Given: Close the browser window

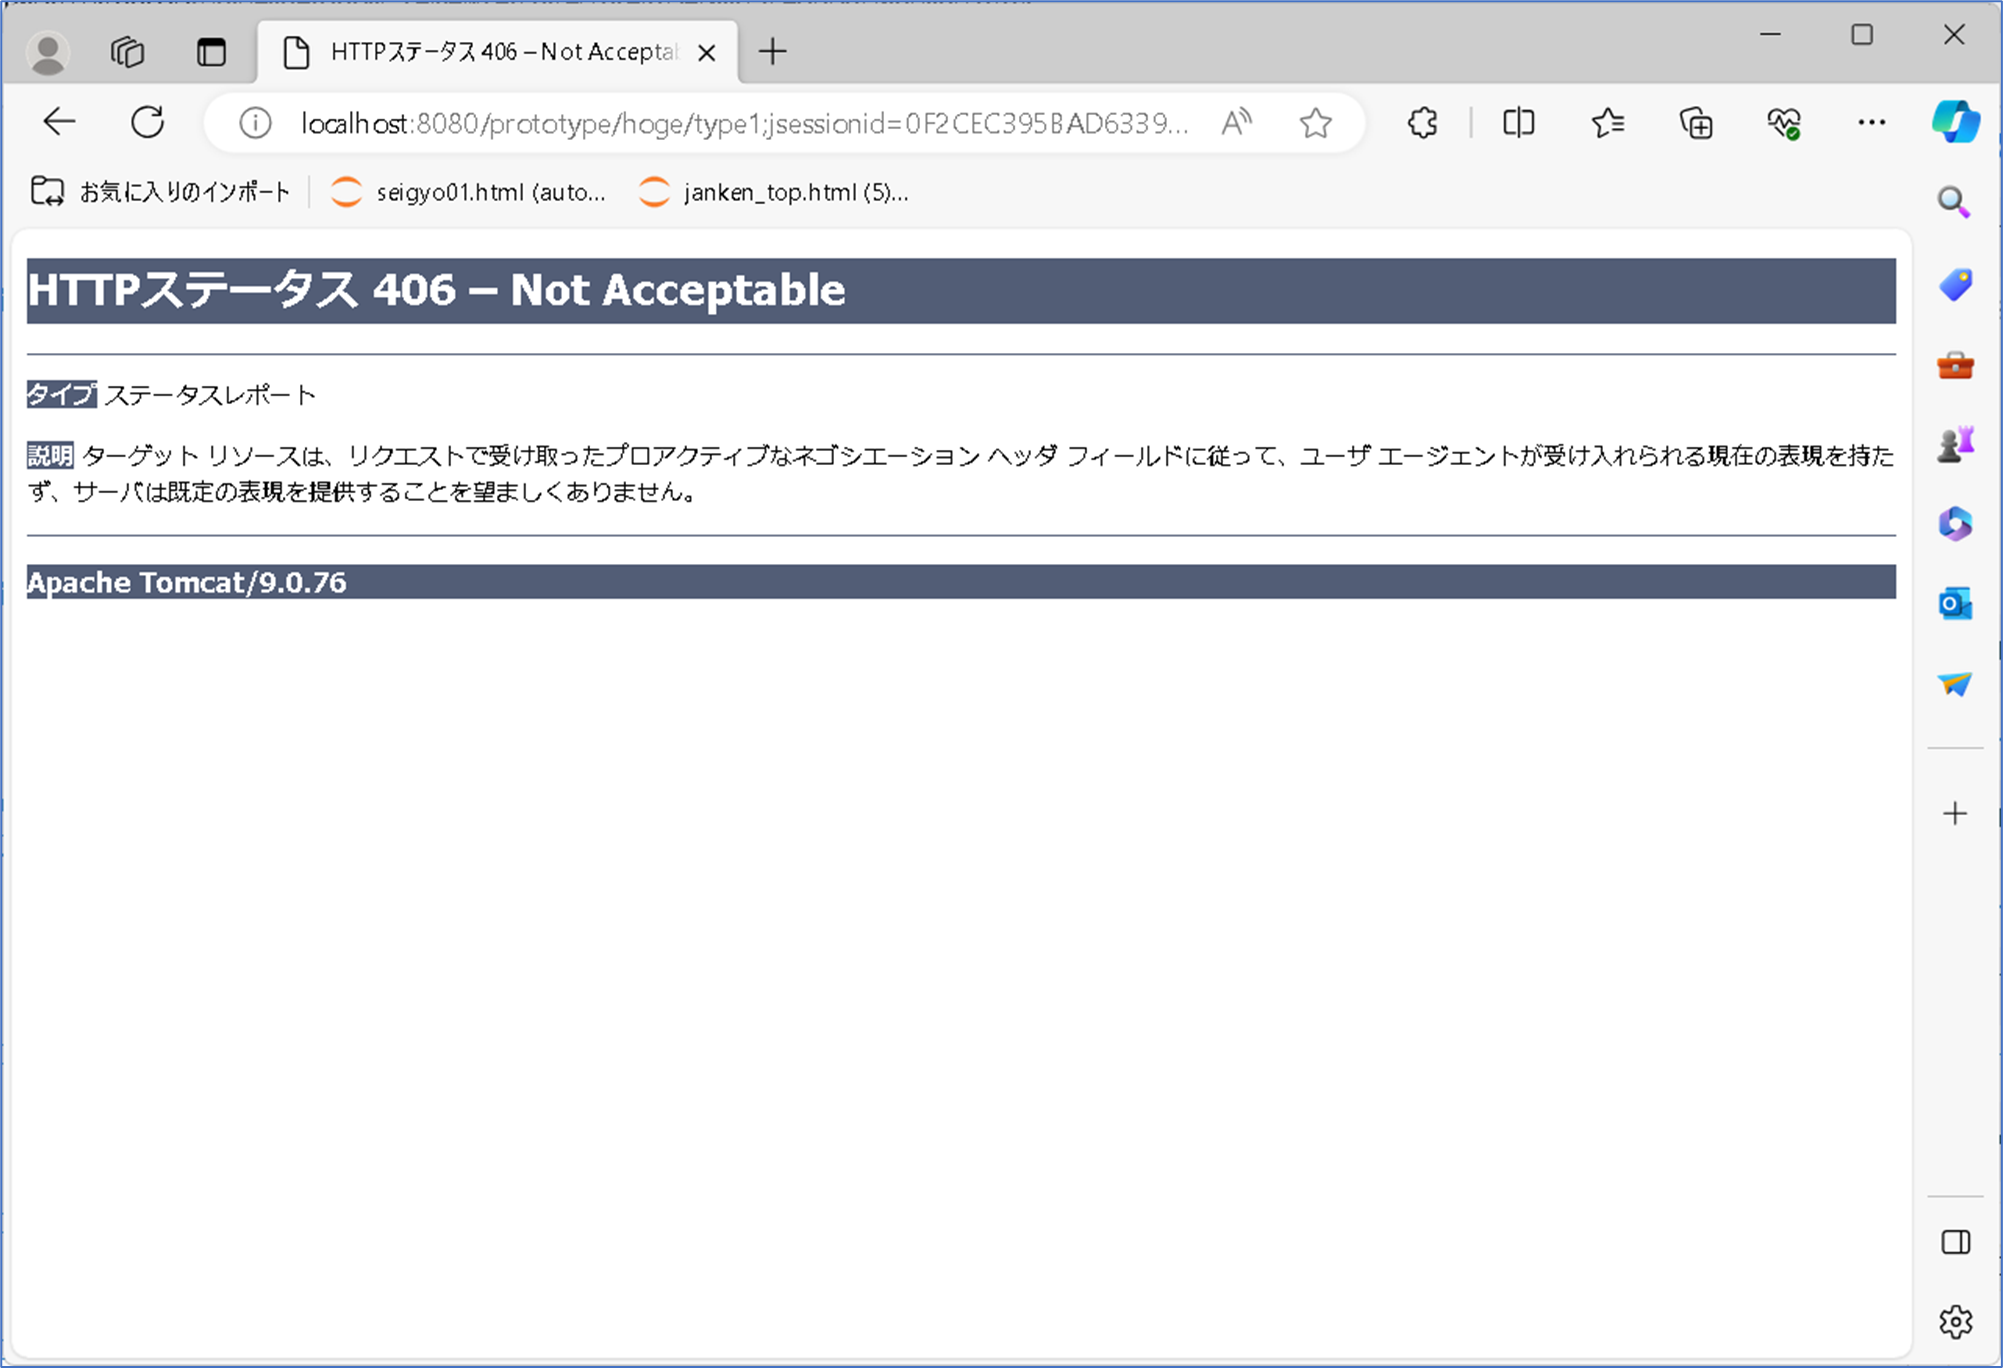Looking at the screenshot, I should (1954, 35).
